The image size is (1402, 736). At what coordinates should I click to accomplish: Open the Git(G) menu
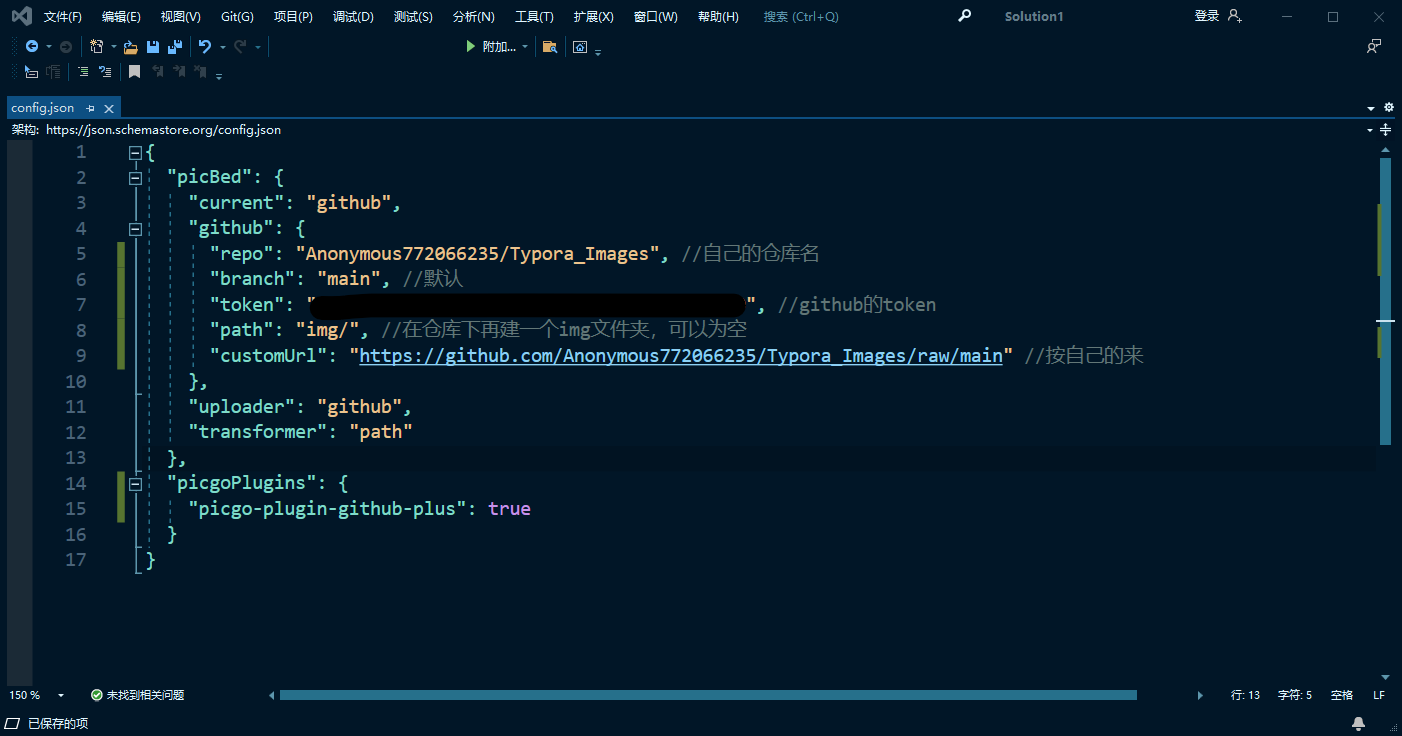click(x=237, y=17)
